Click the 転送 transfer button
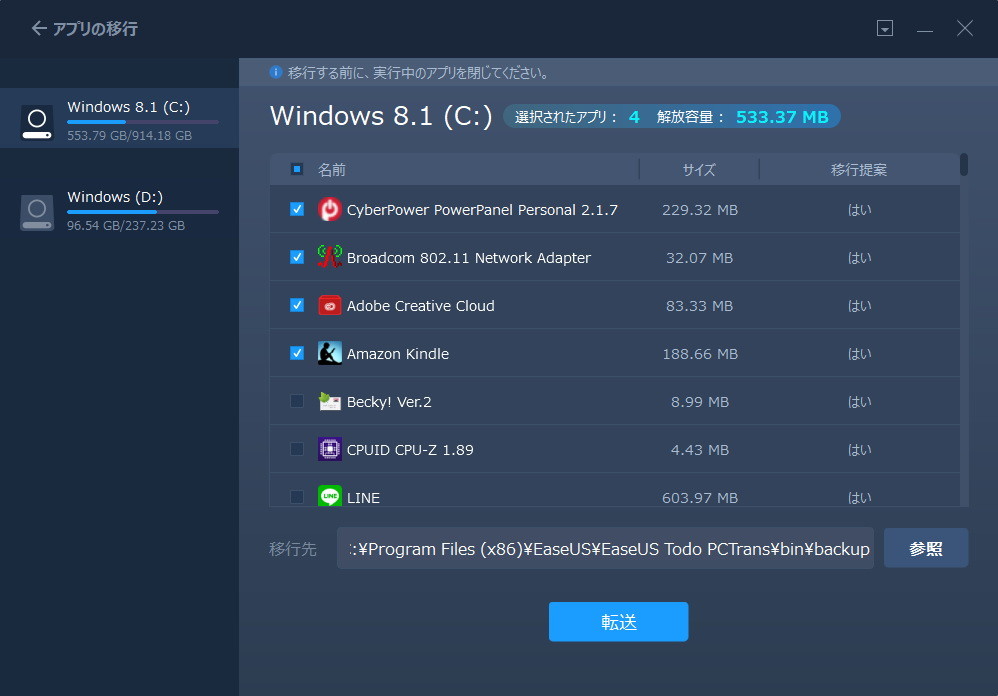The image size is (998, 696). pyautogui.click(x=619, y=622)
